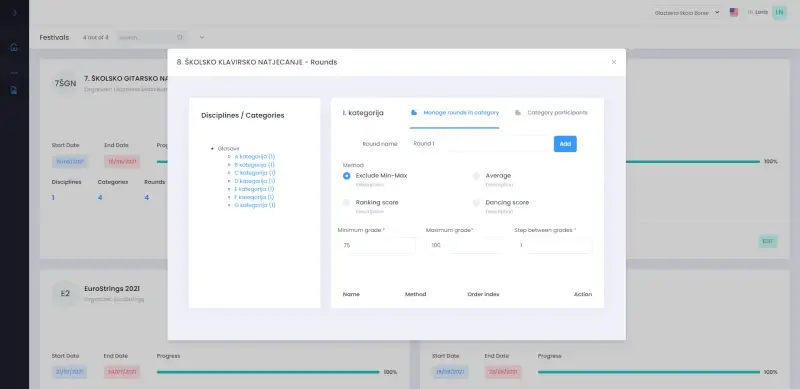This screenshot has width=800, height=389.
Task: Select Average method radio
Action: tap(476, 176)
